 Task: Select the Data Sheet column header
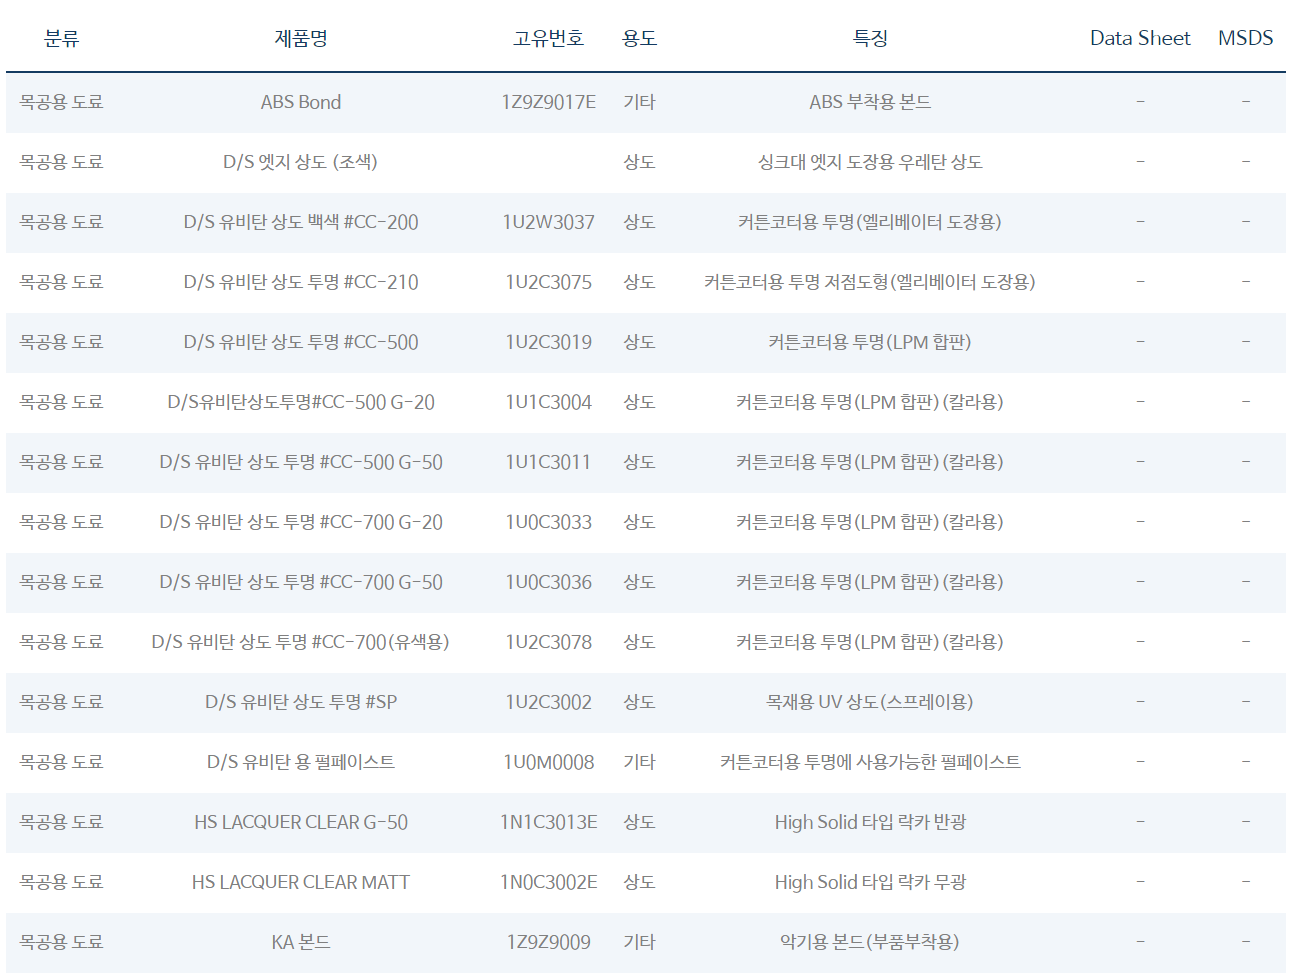1139,38
